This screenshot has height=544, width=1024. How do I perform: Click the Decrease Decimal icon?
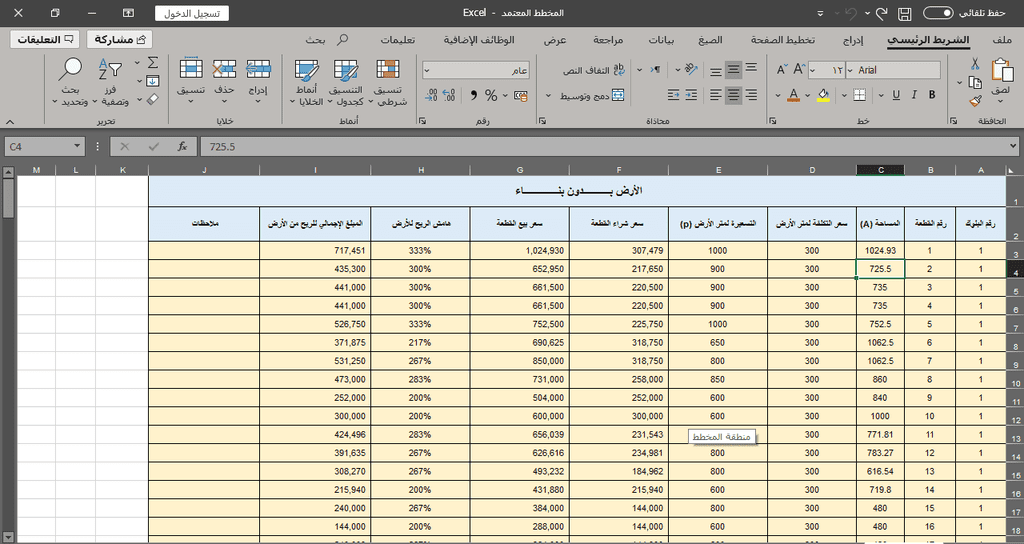click(x=431, y=96)
